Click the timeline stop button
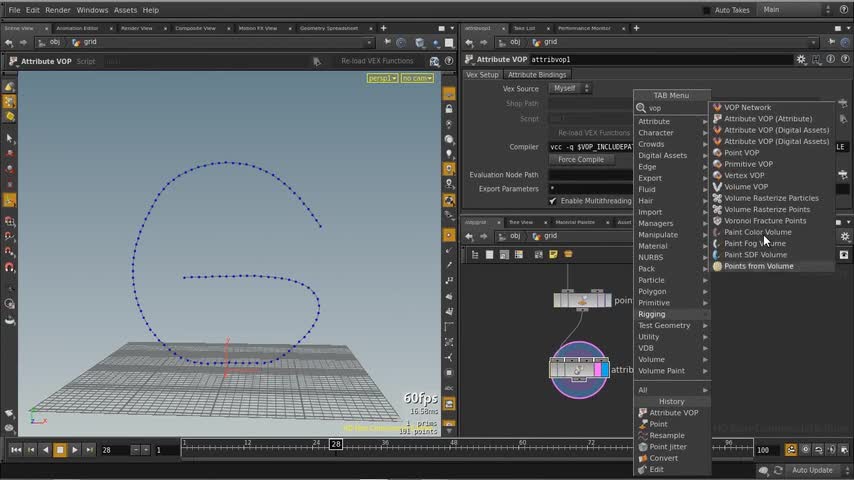 tap(60, 450)
